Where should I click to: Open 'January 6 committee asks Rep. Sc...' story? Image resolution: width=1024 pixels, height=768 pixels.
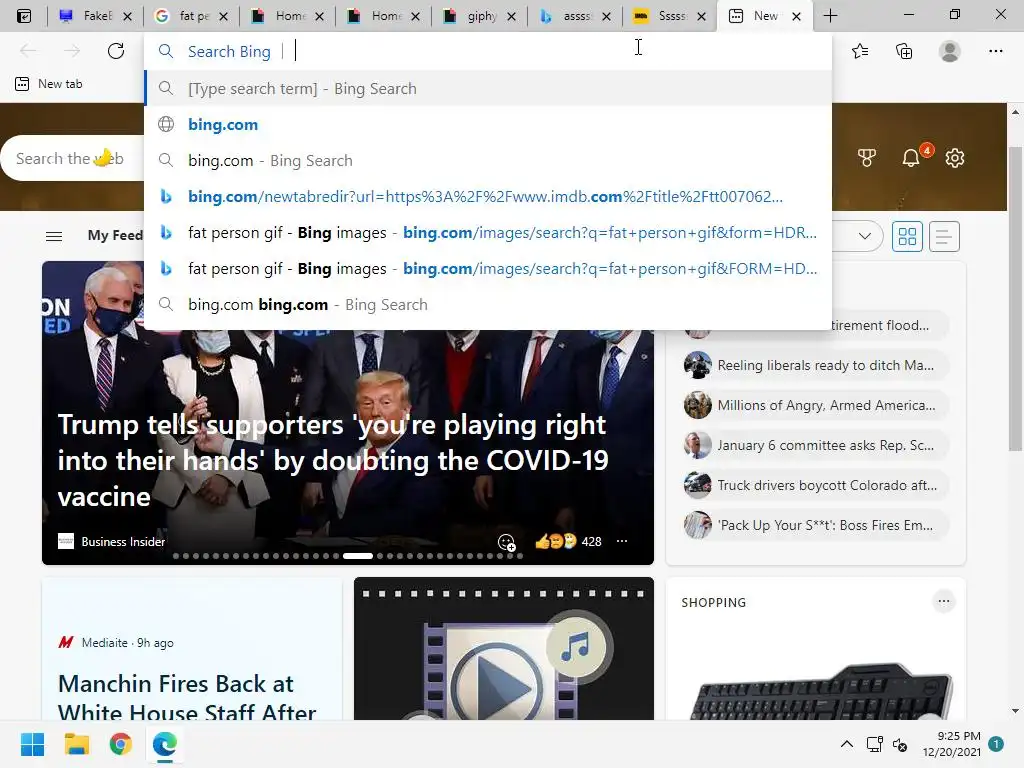click(814, 445)
